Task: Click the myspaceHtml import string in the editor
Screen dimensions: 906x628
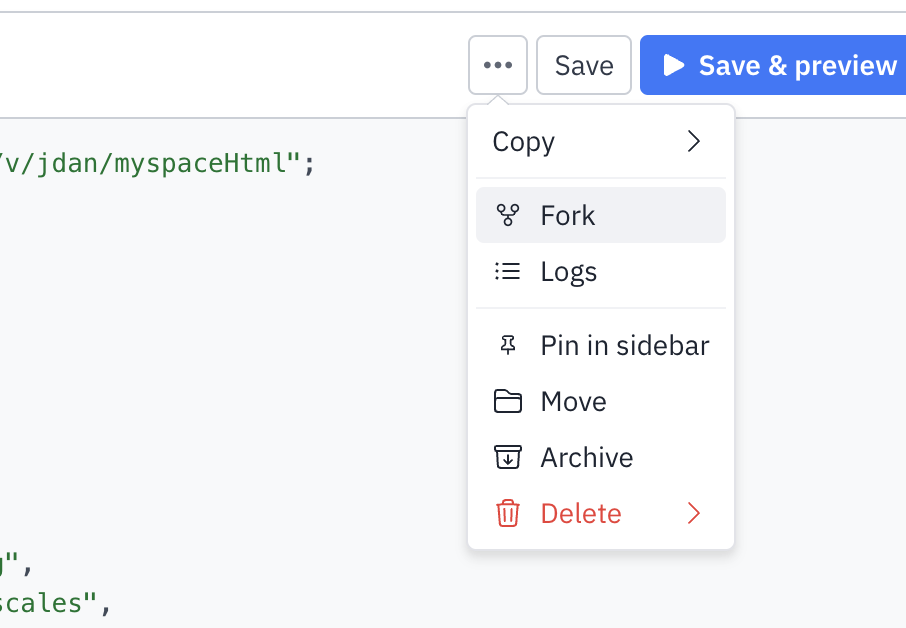Action: point(150,162)
